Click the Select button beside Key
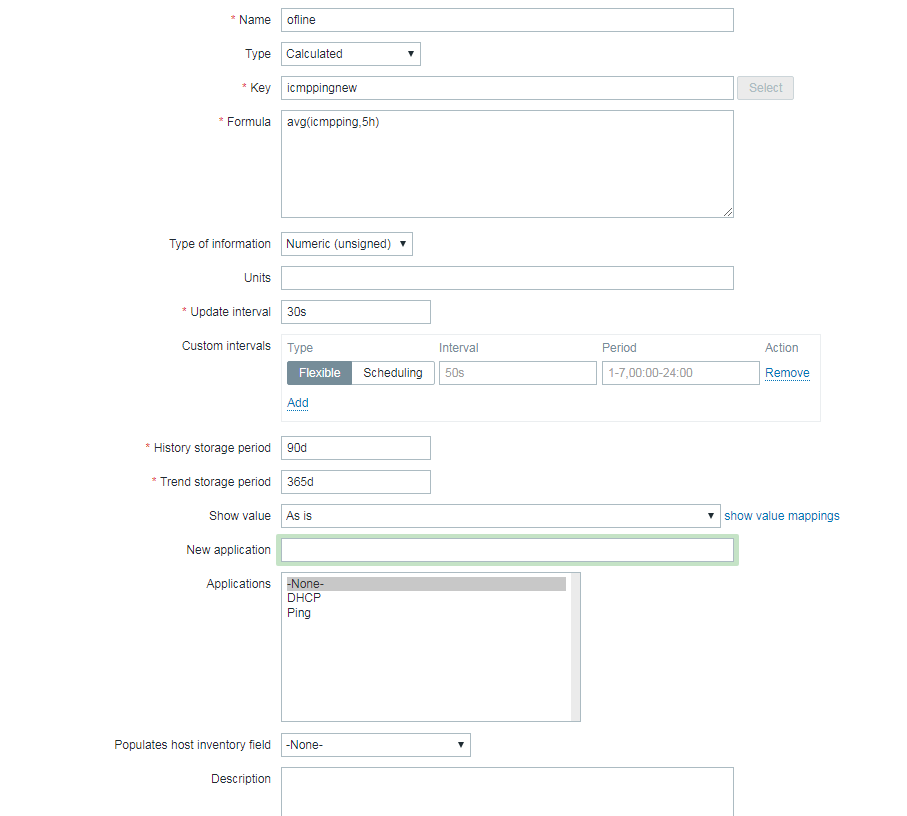This screenshot has height=816, width=907. [765, 88]
